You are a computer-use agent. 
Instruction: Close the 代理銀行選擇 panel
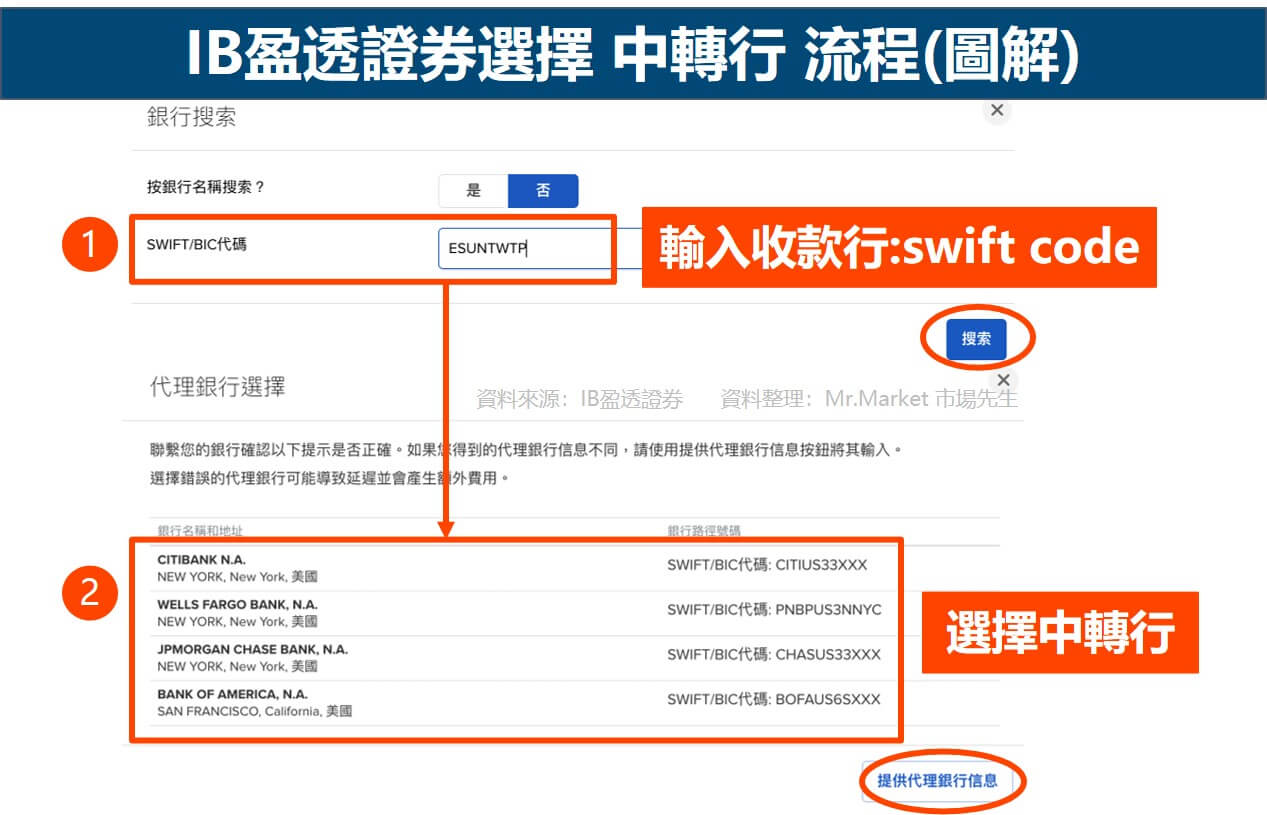tap(1004, 380)
